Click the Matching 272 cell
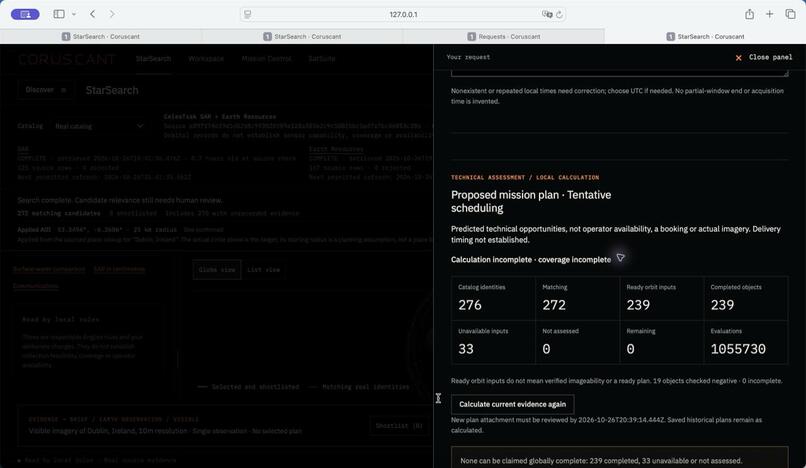 point(577,299)
